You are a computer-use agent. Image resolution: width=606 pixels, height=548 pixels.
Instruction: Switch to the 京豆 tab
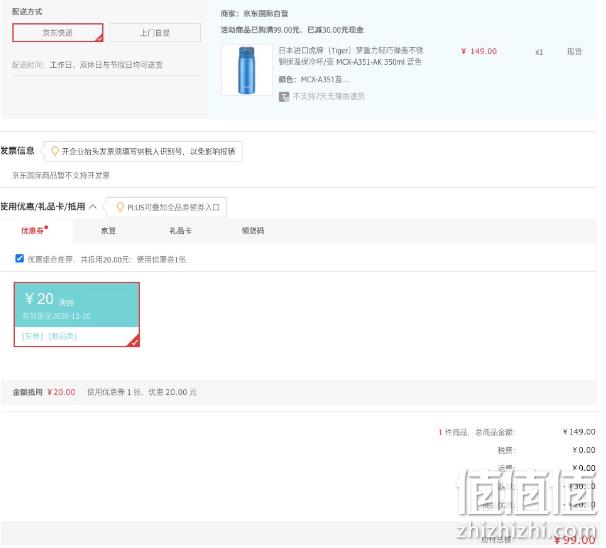pos(108,231)
